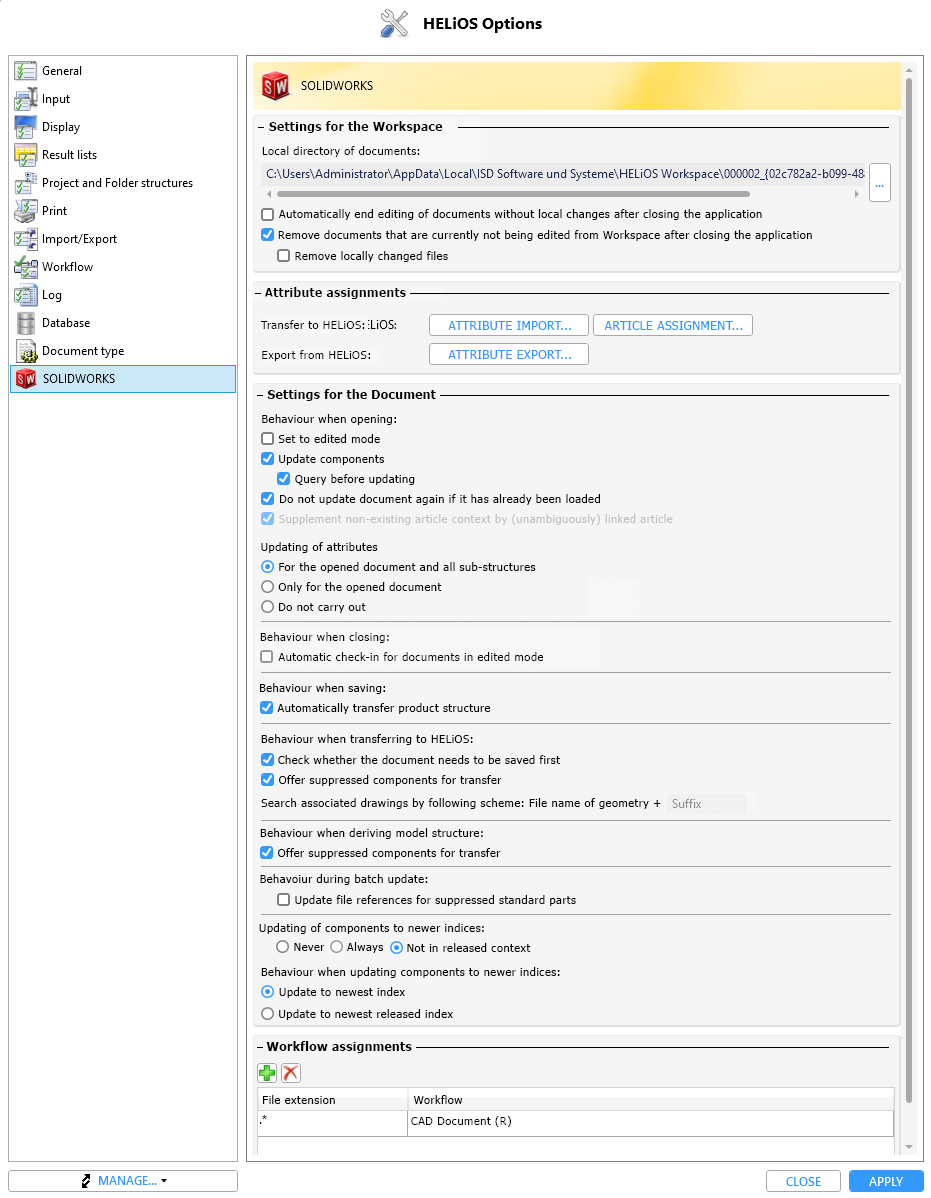931x1198 pixels.
Task: Collapse Workflow assignments section
Action: coord(260,1047)
